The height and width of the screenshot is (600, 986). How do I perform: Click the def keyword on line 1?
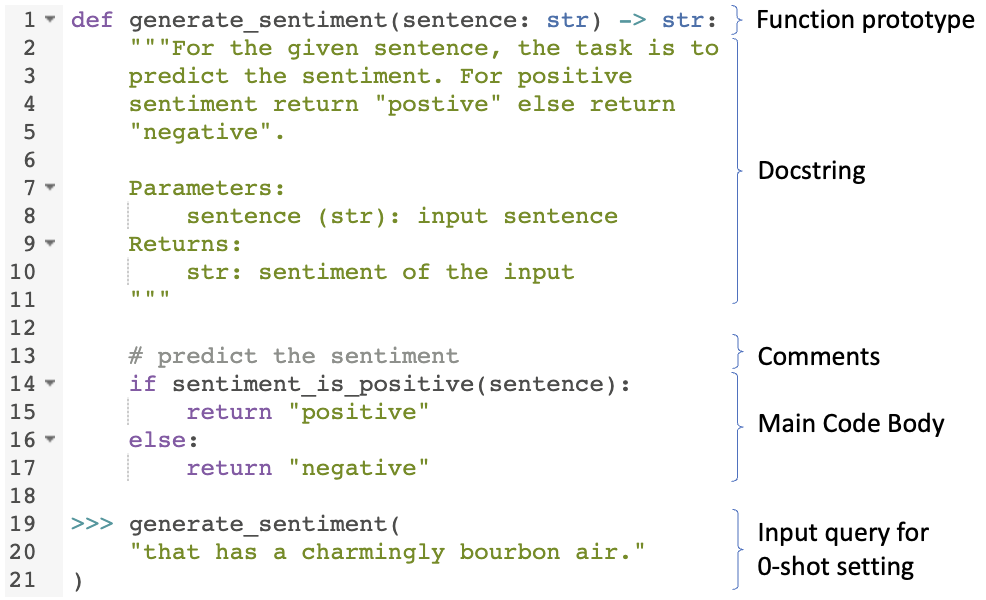[x=93, y=20]
